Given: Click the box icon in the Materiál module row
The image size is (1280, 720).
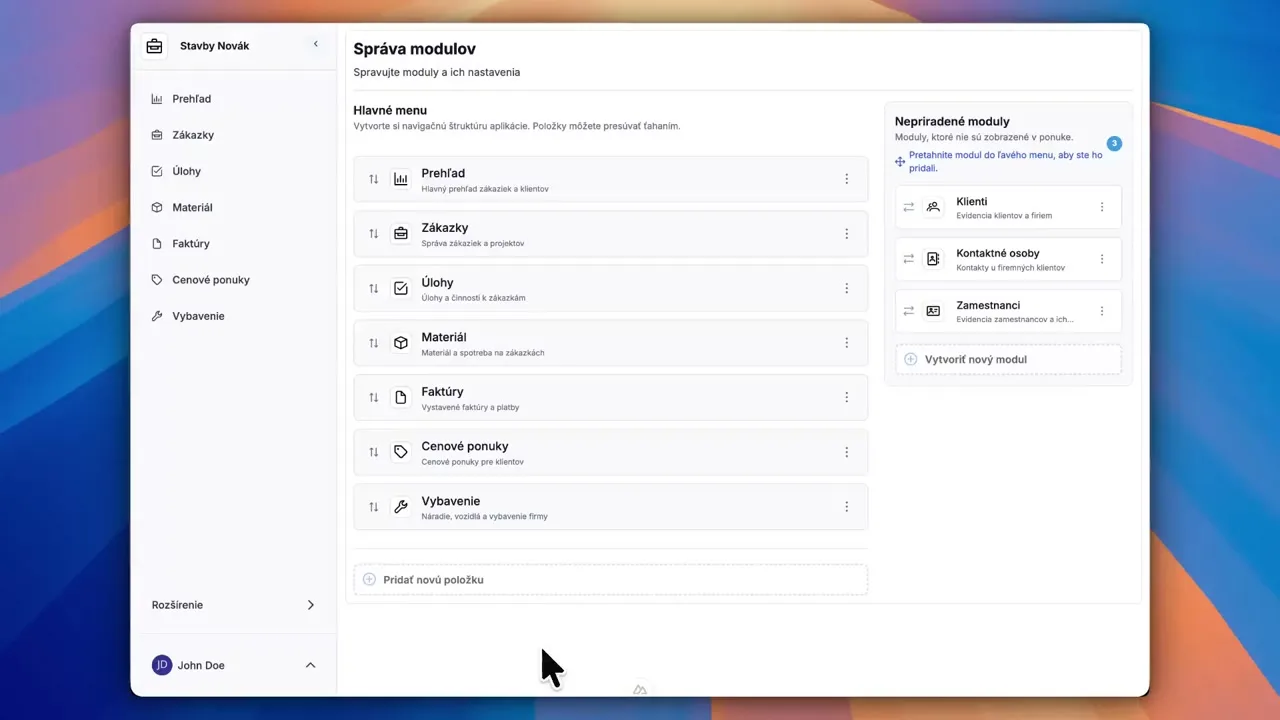Looking at the screenshot, I should point(401,343).
